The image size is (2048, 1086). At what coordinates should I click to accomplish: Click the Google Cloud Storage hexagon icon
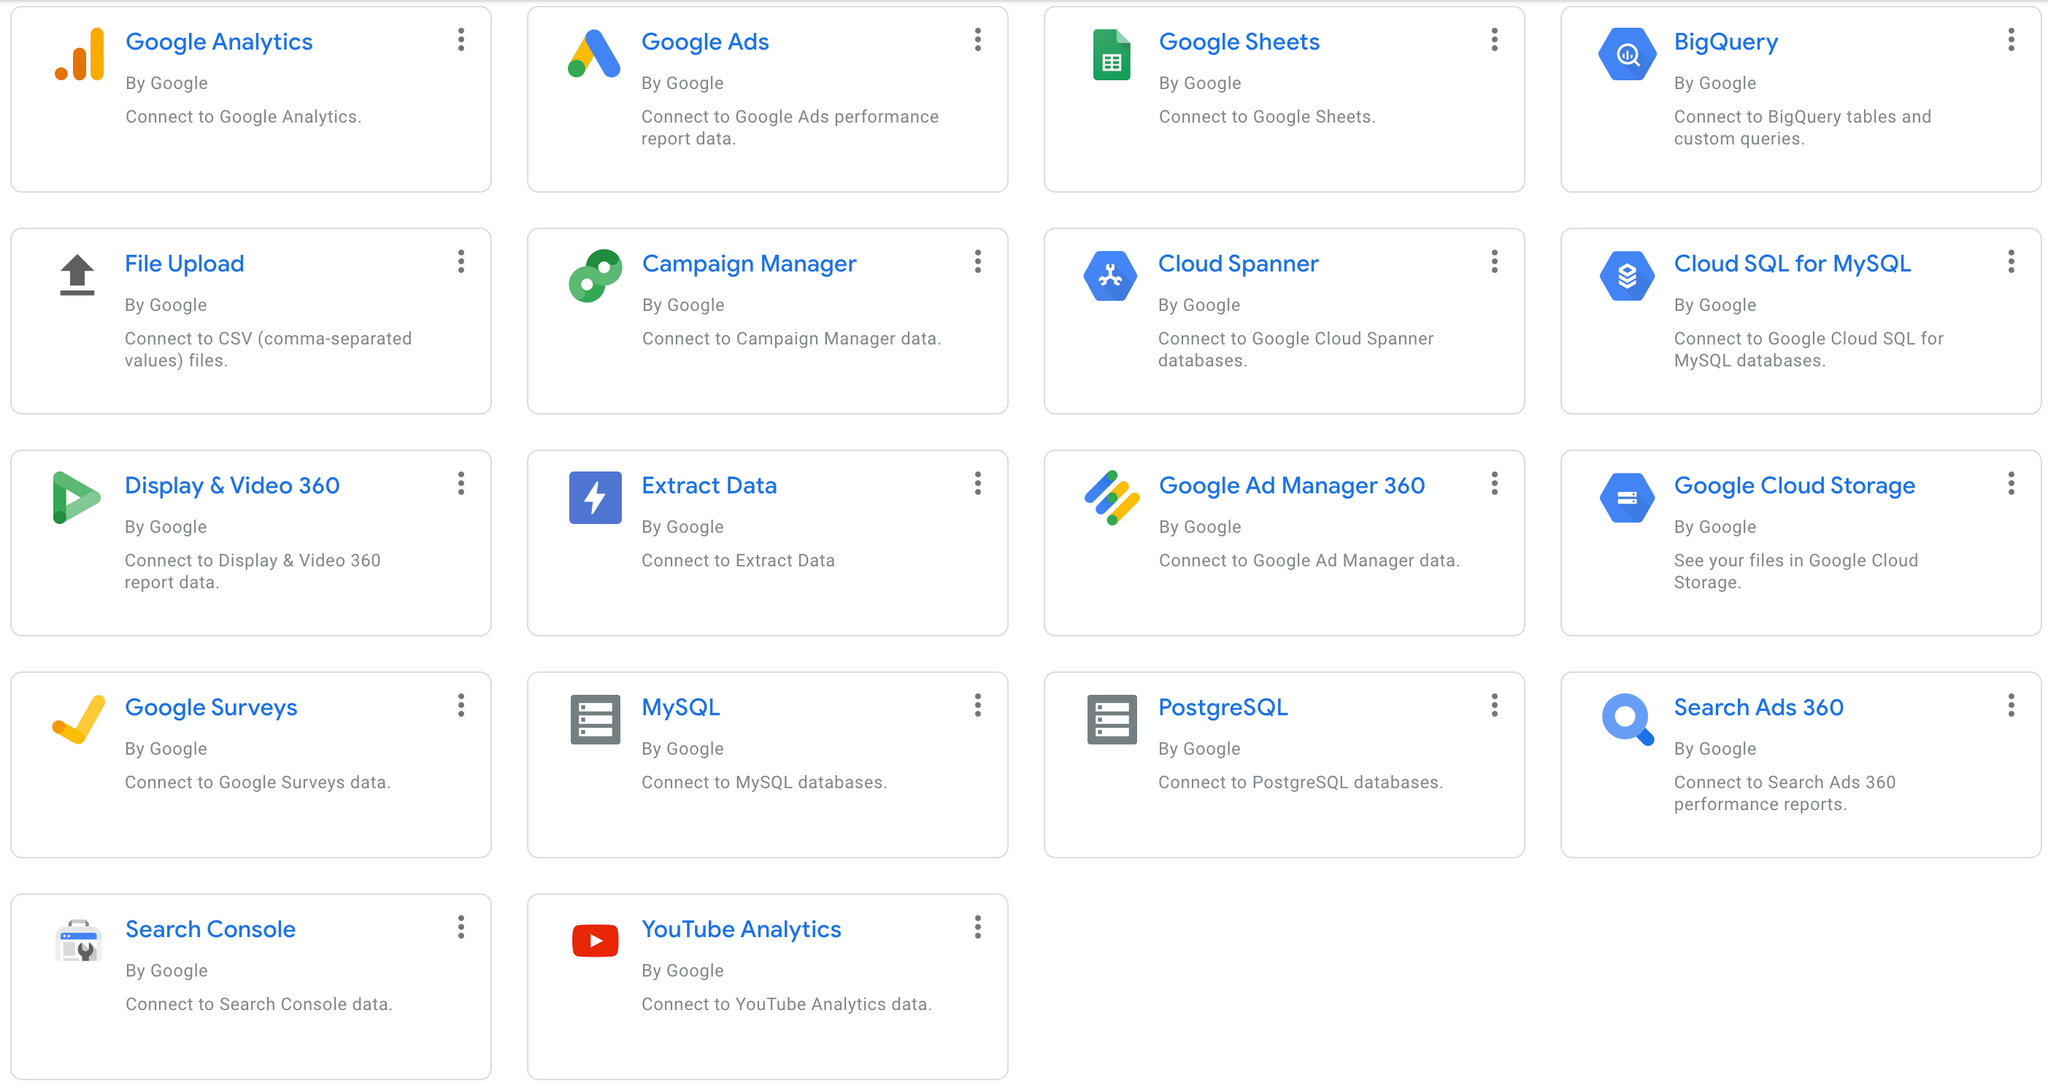click(1627, 498)
